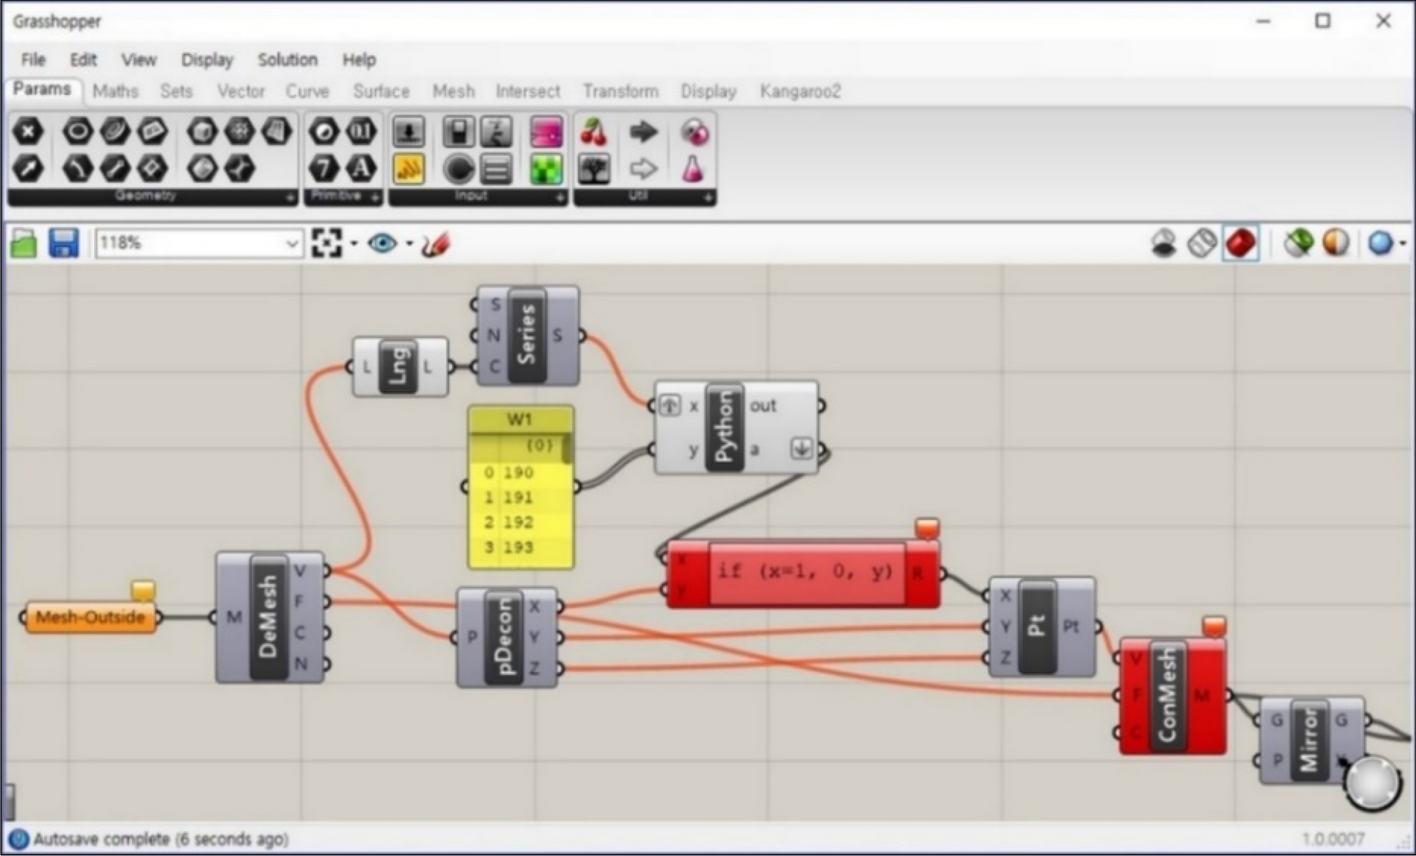Save document with blue floppy icon
This screenshot has height=856, width=1416.
coord(64,243)
